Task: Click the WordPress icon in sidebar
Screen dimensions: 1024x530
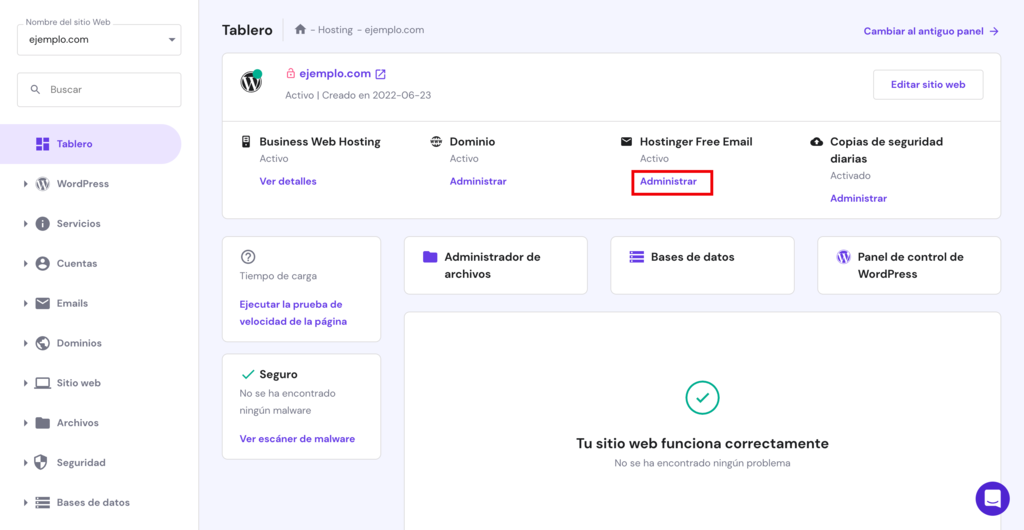Action: coord(42,184)
